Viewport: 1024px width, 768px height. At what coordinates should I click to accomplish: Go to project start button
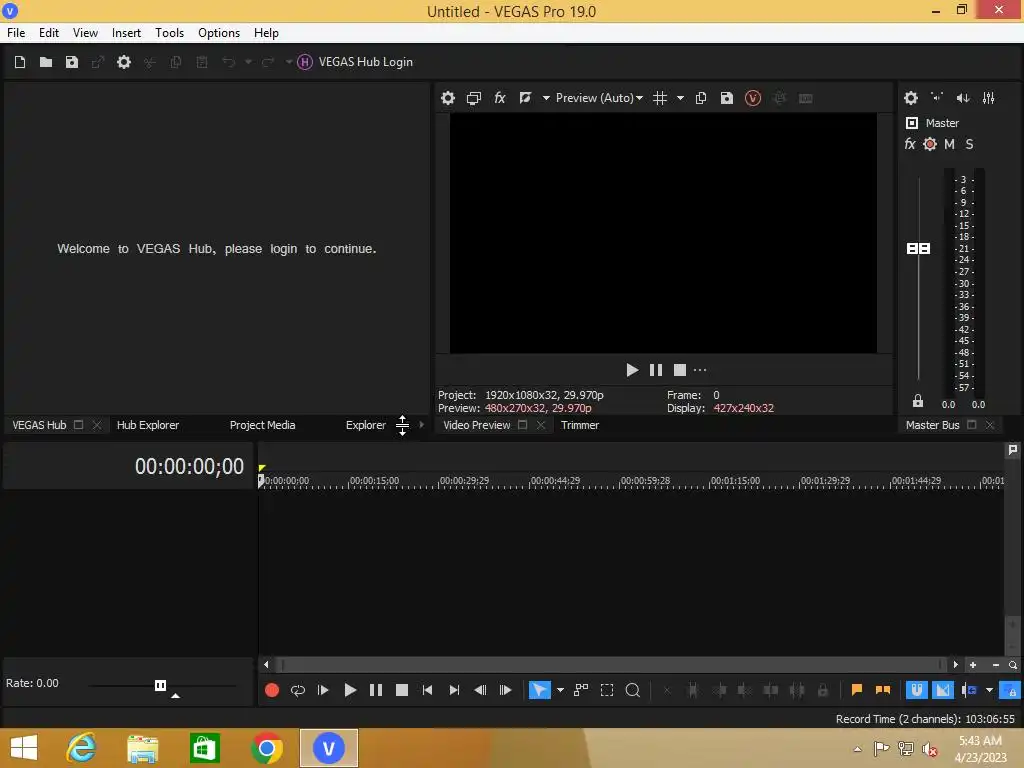pyautogui.click(x=428, y=690)
